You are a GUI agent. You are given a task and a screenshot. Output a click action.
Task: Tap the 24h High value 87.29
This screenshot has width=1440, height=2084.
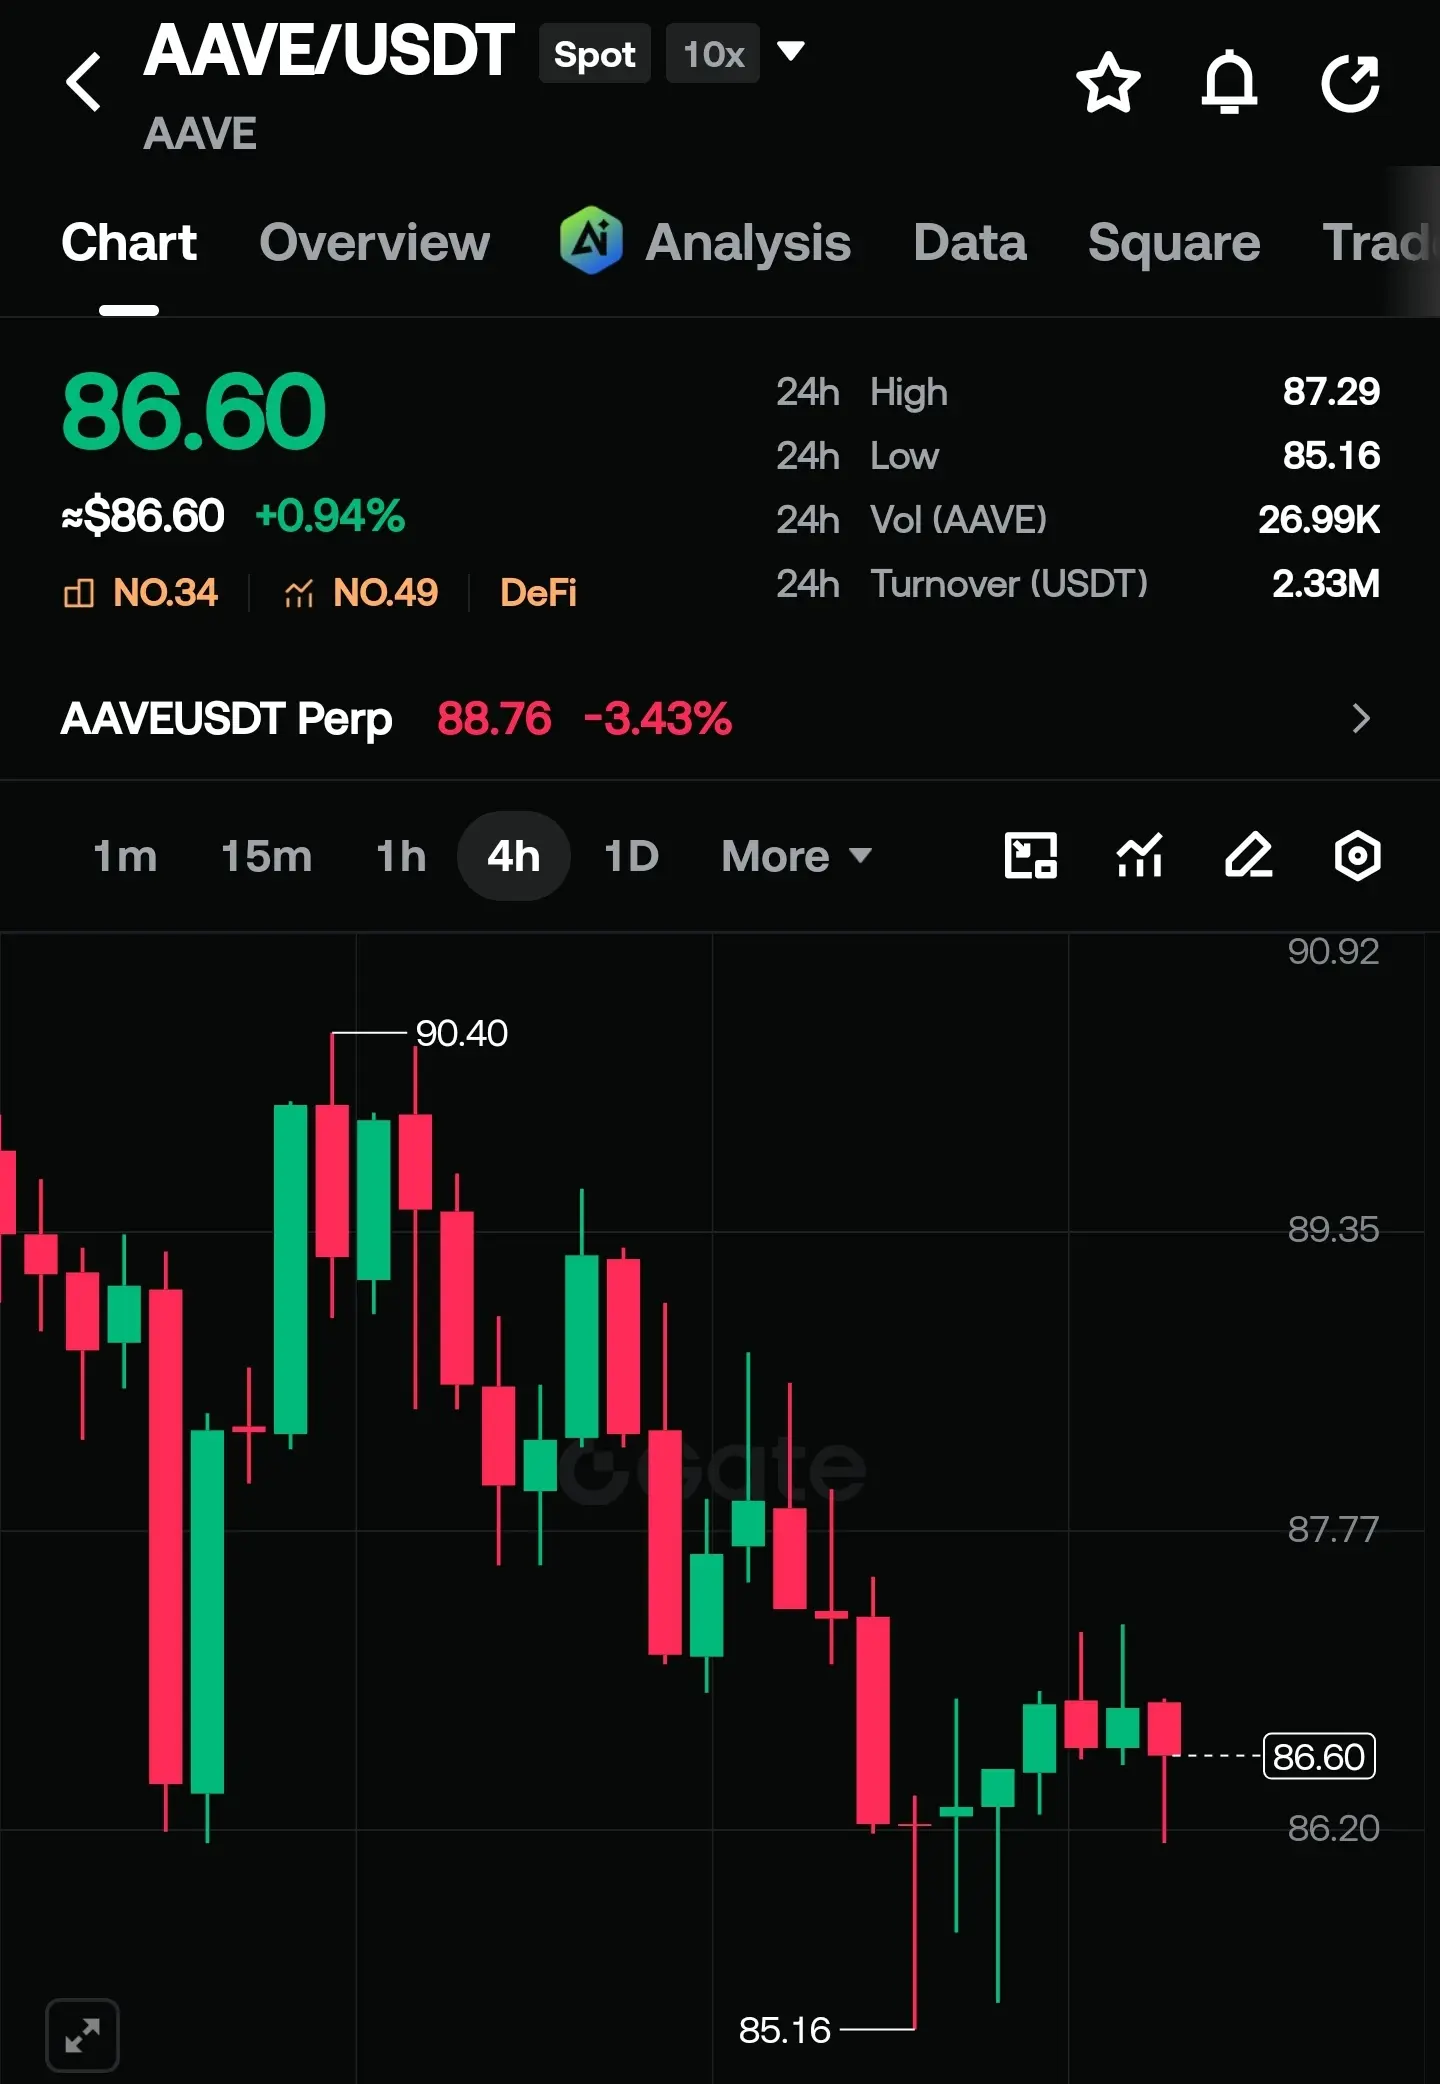pos(1331,392)
